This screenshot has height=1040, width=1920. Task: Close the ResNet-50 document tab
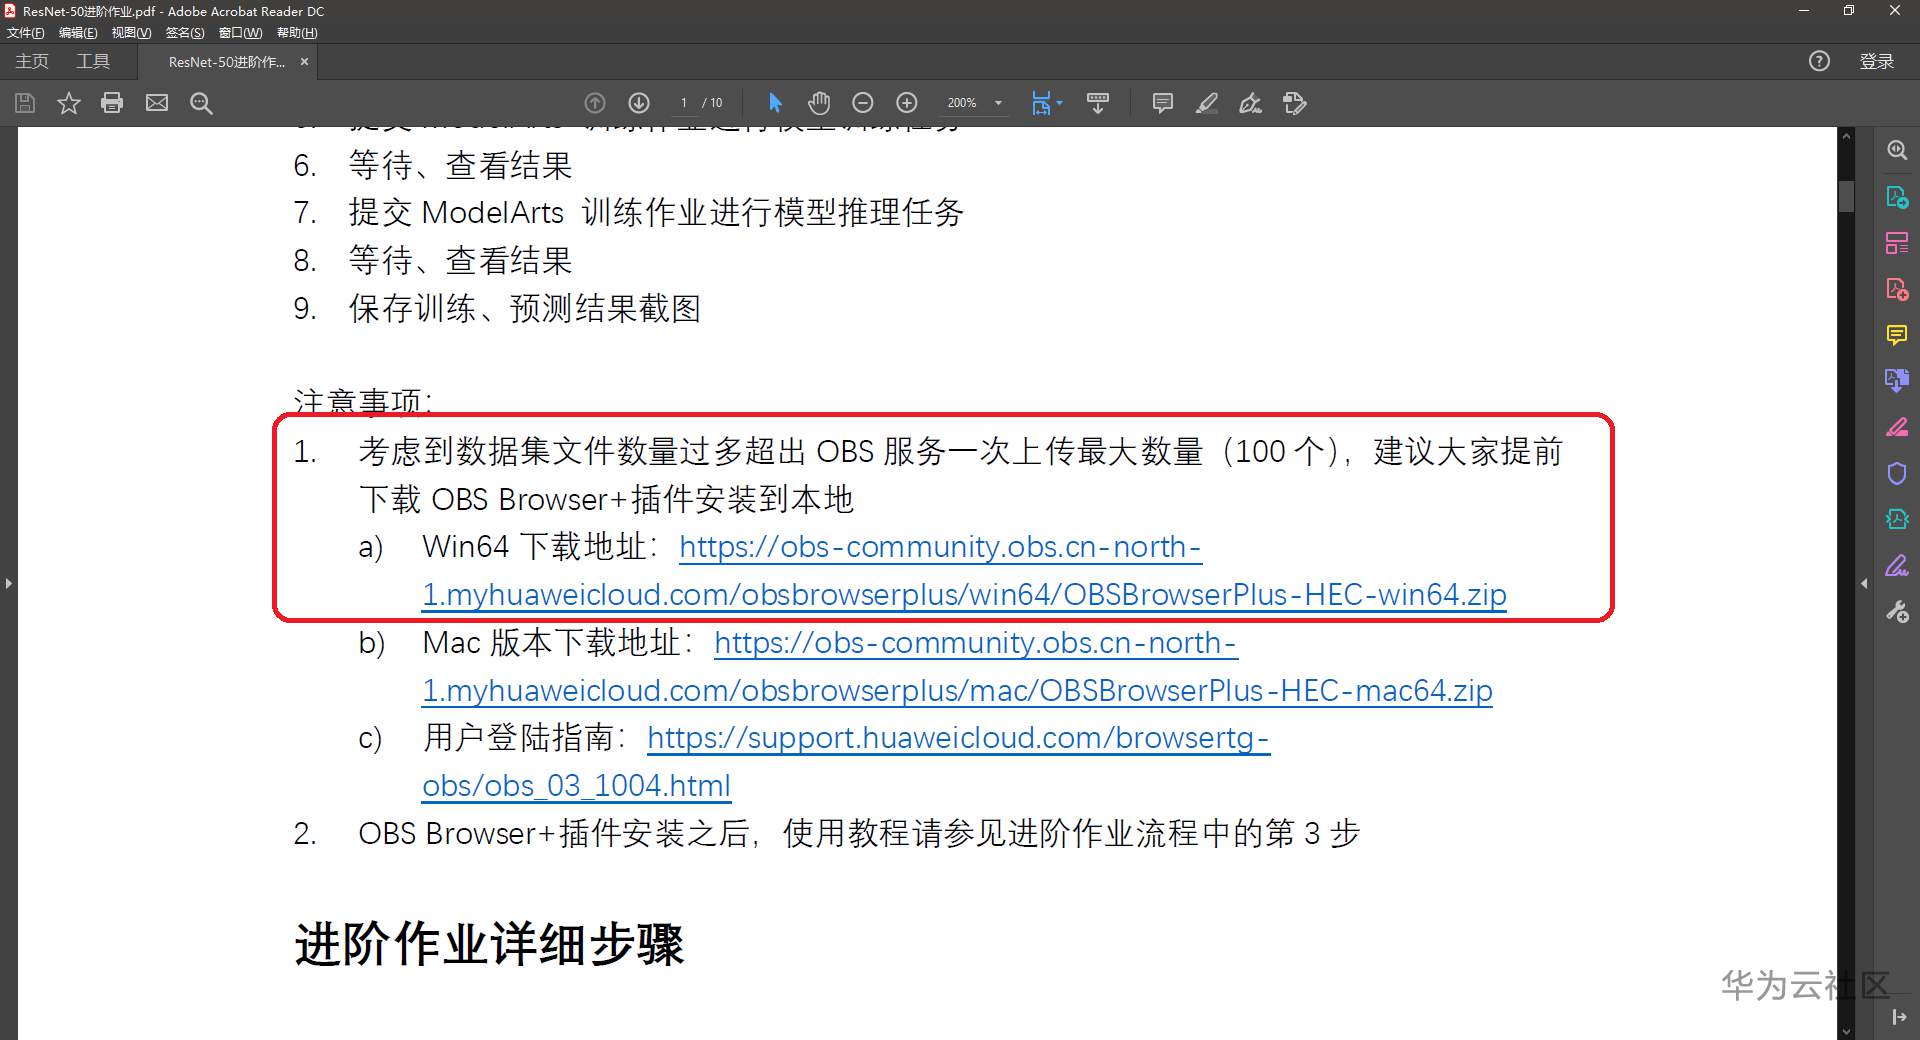click(x=304, y=62)
